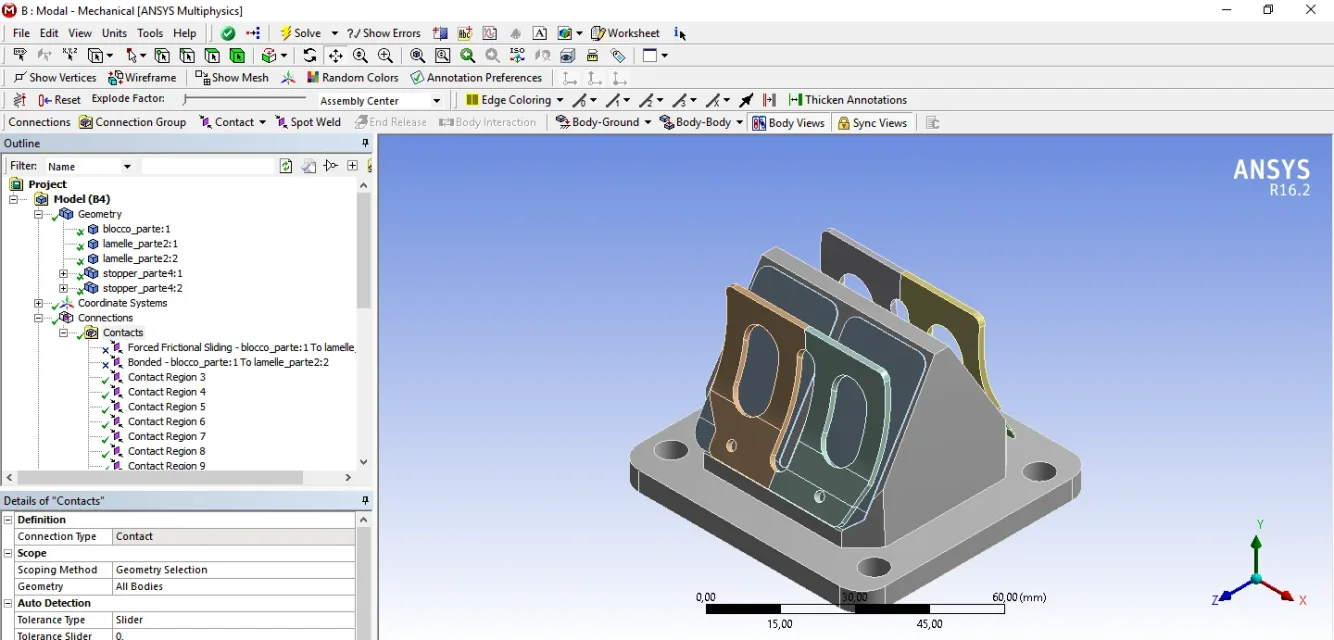Screen dimensions: 1334x640
Task: Toggle Thicken Annotations
Action: coord(848,100)
